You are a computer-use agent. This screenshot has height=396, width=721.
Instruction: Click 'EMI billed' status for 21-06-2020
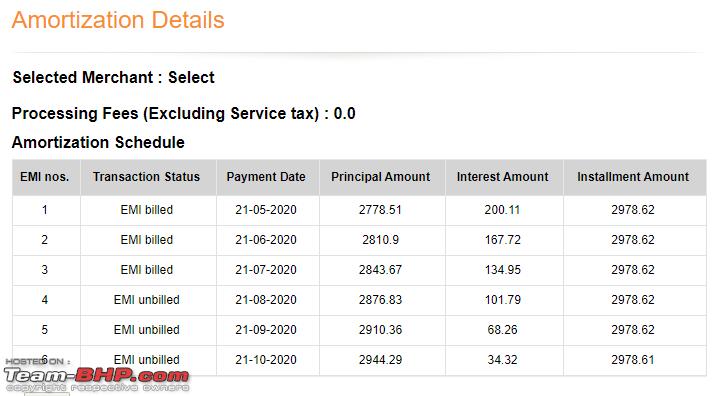point(147,240)
